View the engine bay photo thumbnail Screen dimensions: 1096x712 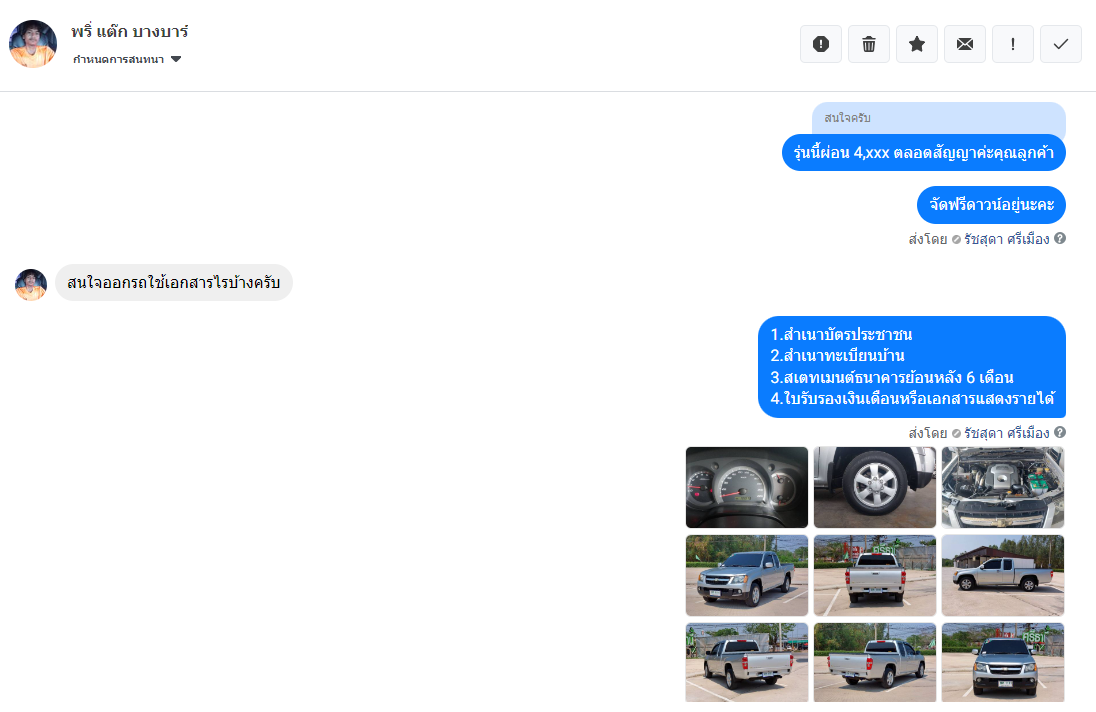pos(1002,487)
